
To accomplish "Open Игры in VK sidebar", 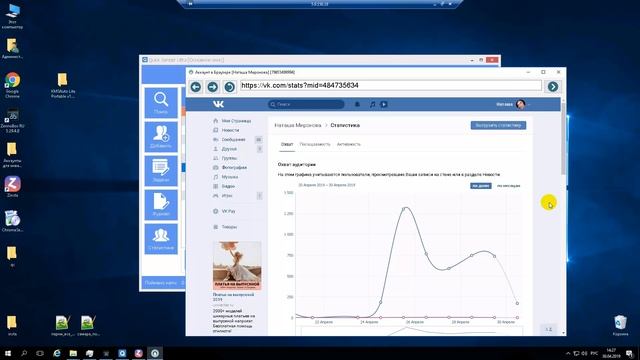I will [227, 196].
